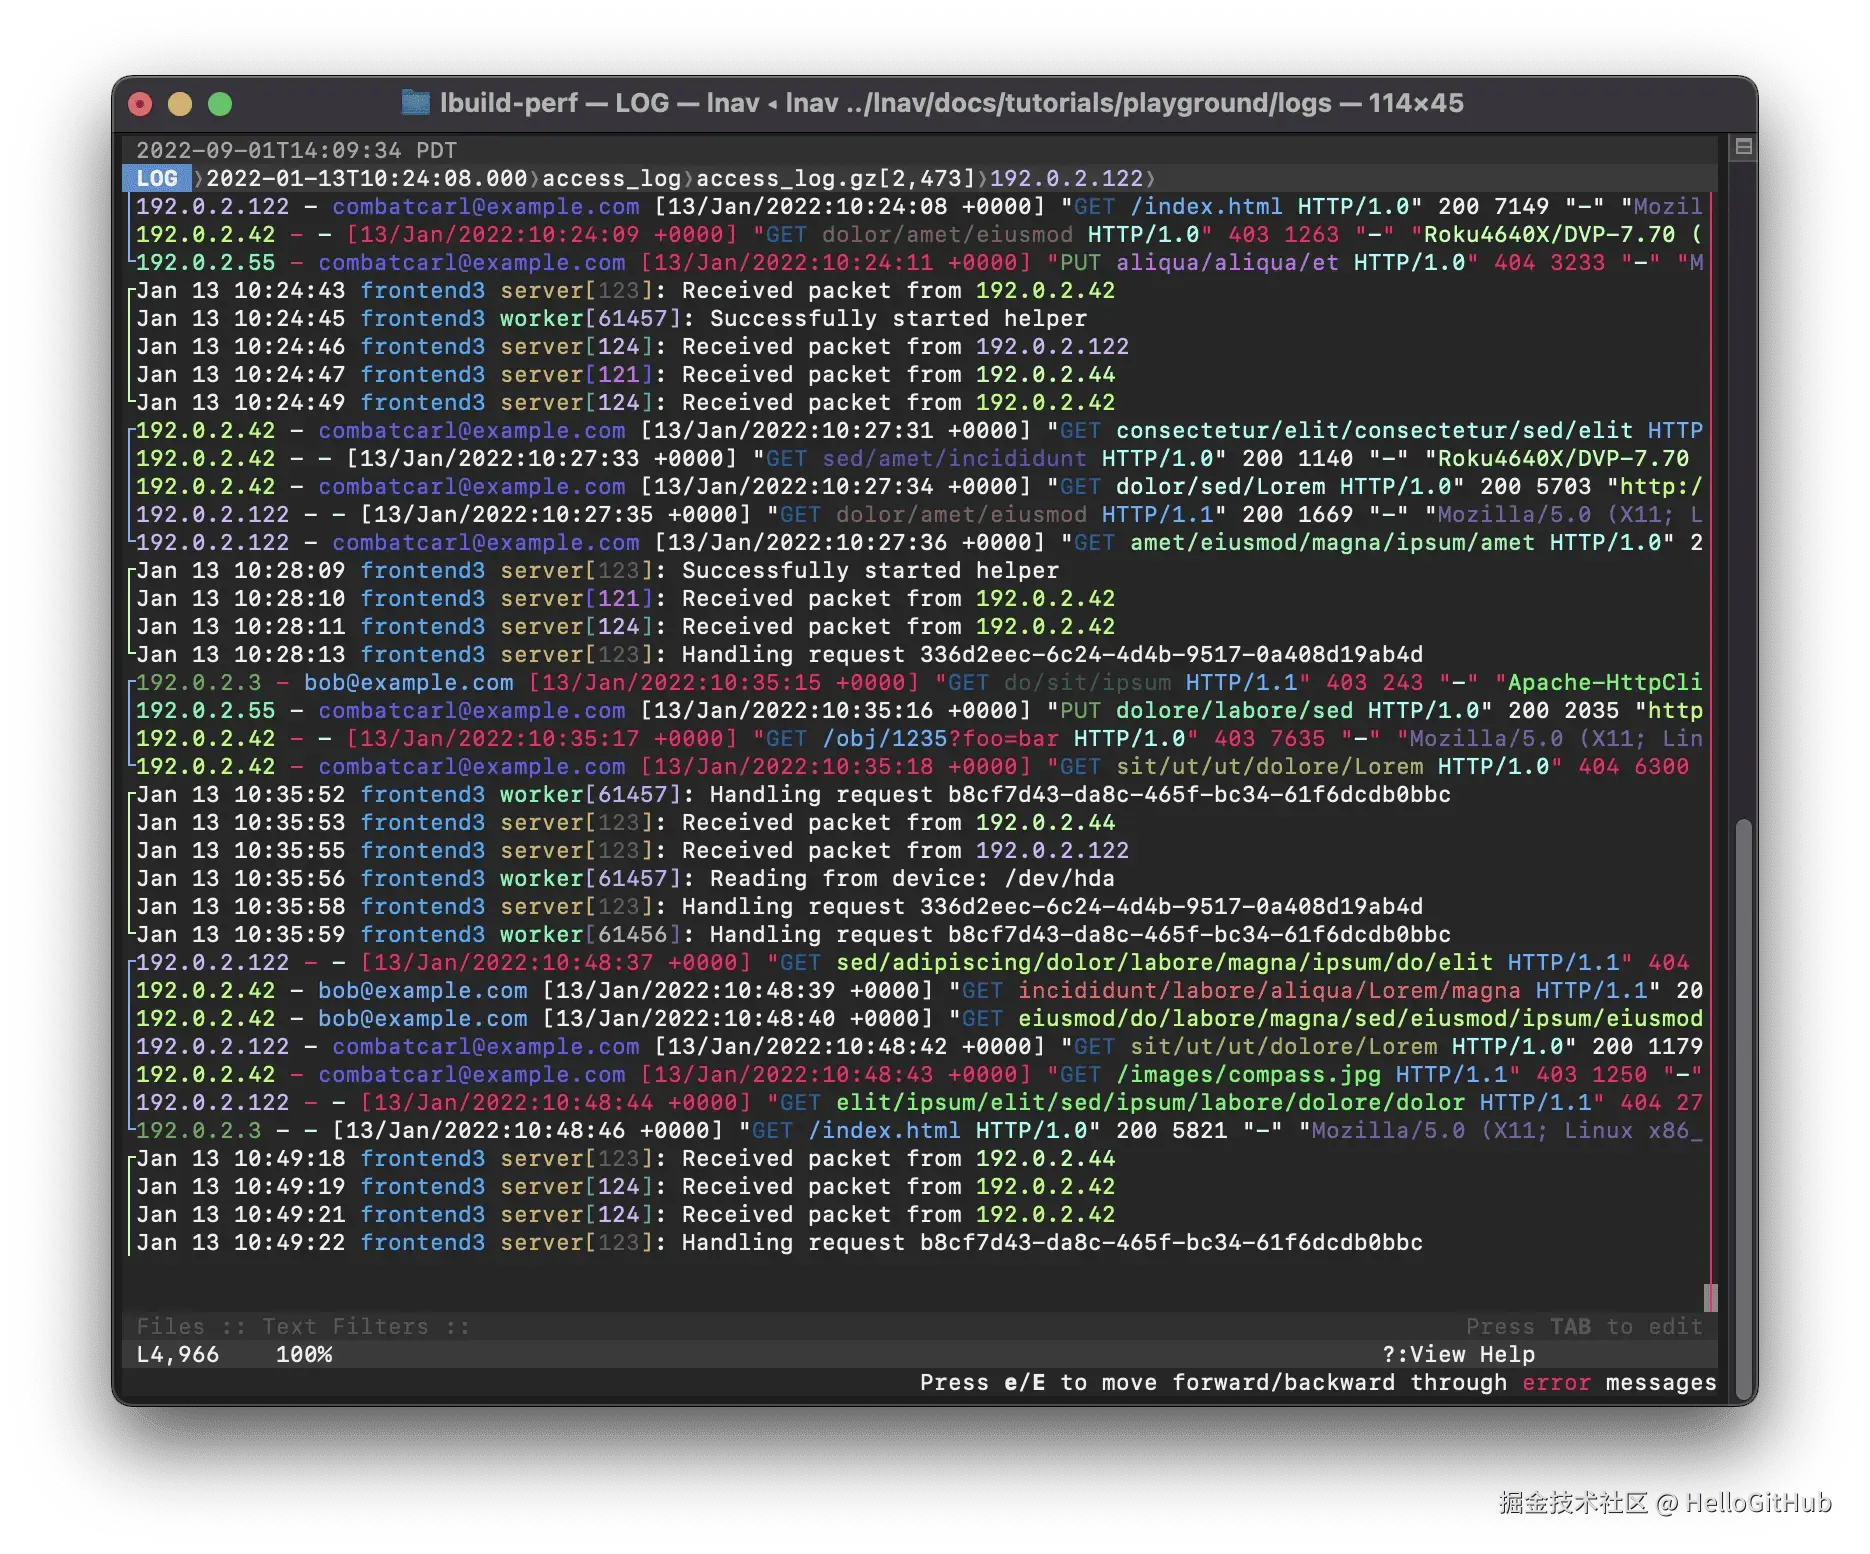The image size is (1870, 1554).
Task: Click the '?:View Help' status text
Action: (1458, 1355)
